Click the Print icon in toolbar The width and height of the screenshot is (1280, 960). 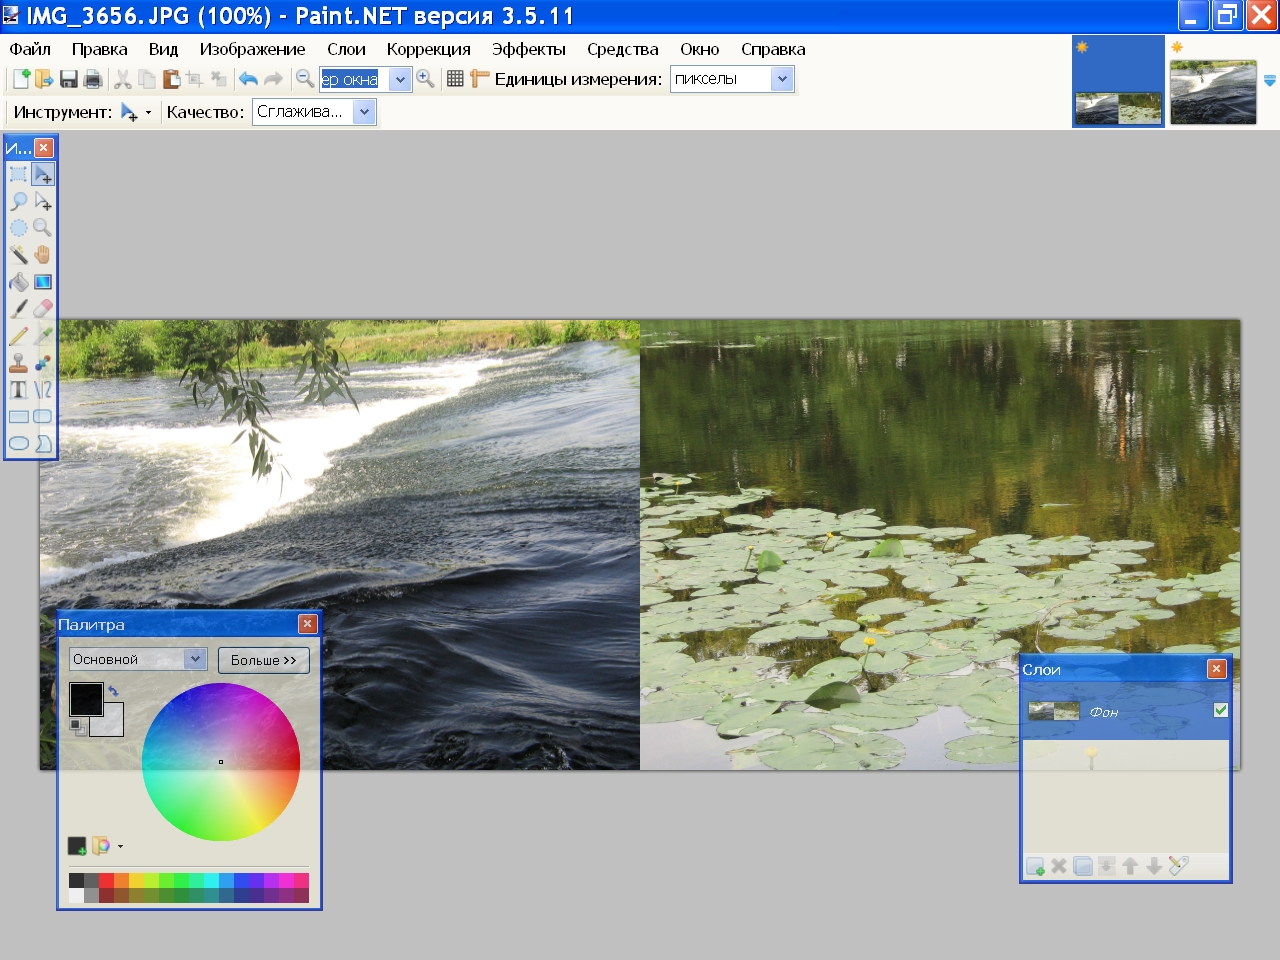[93, 79]
